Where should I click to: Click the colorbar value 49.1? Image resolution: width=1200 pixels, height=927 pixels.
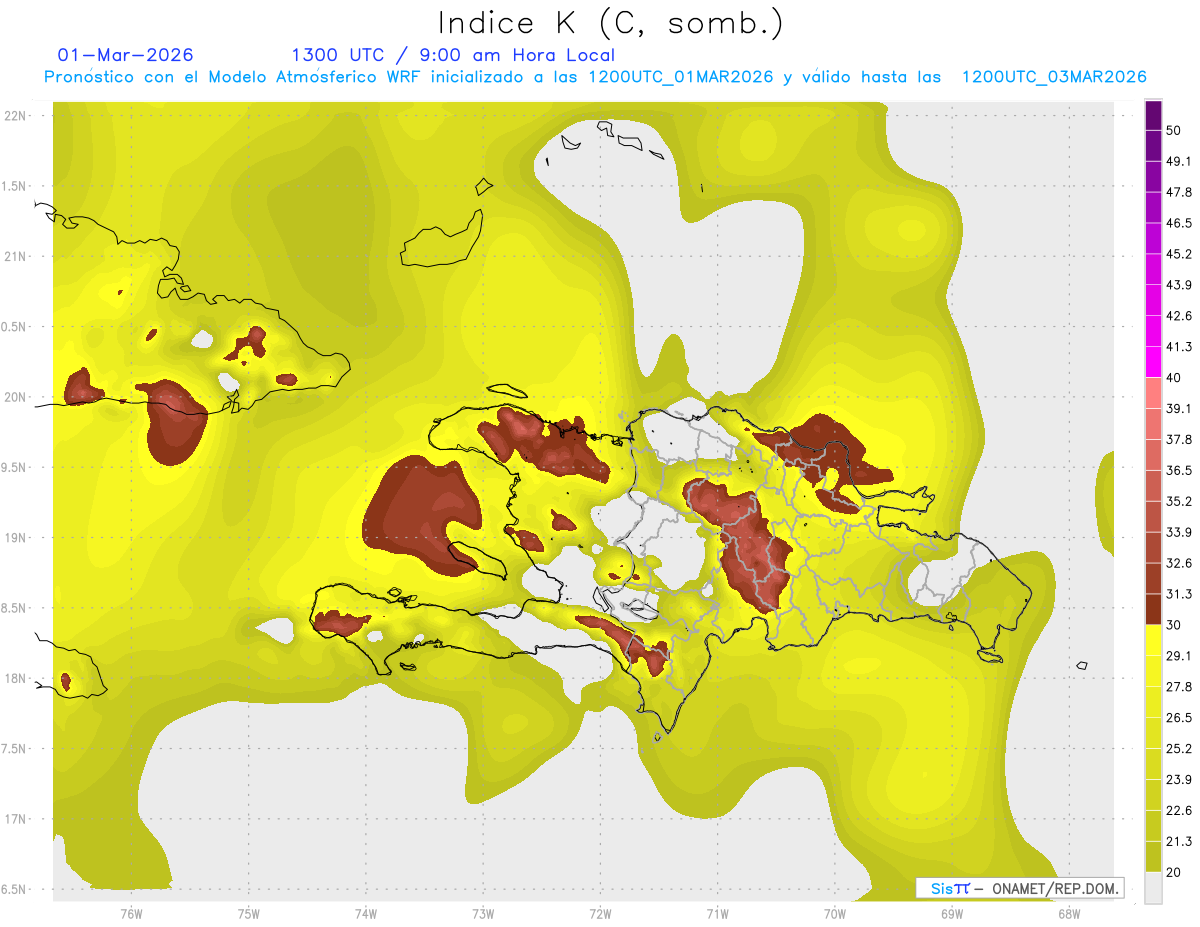(1179, 161)
